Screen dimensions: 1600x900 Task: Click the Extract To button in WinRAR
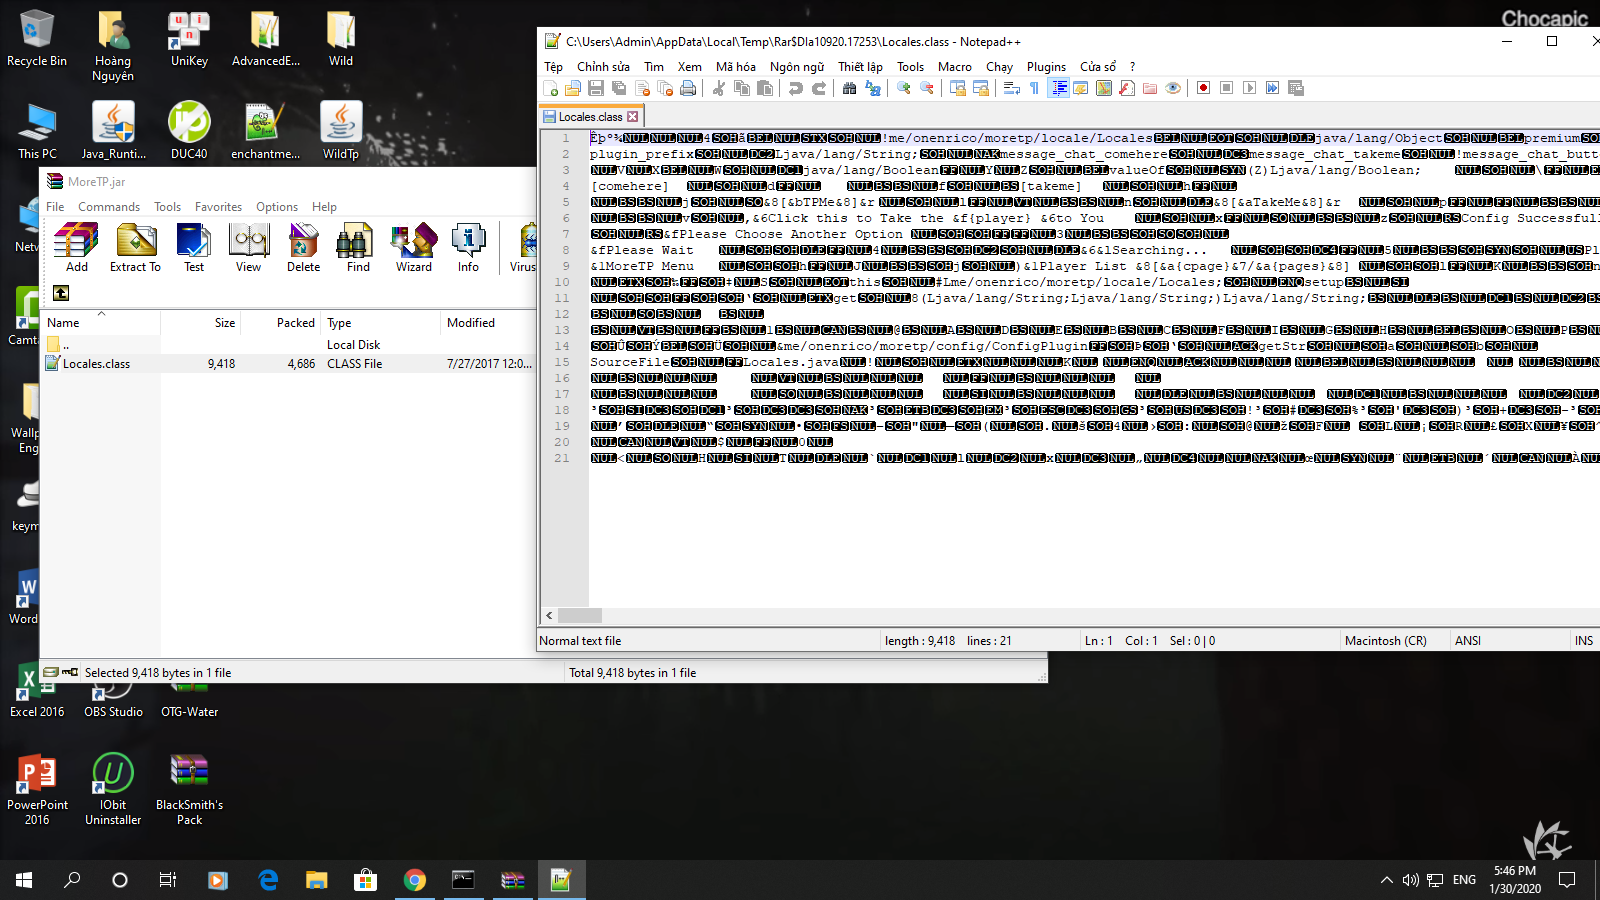(135, 248)
